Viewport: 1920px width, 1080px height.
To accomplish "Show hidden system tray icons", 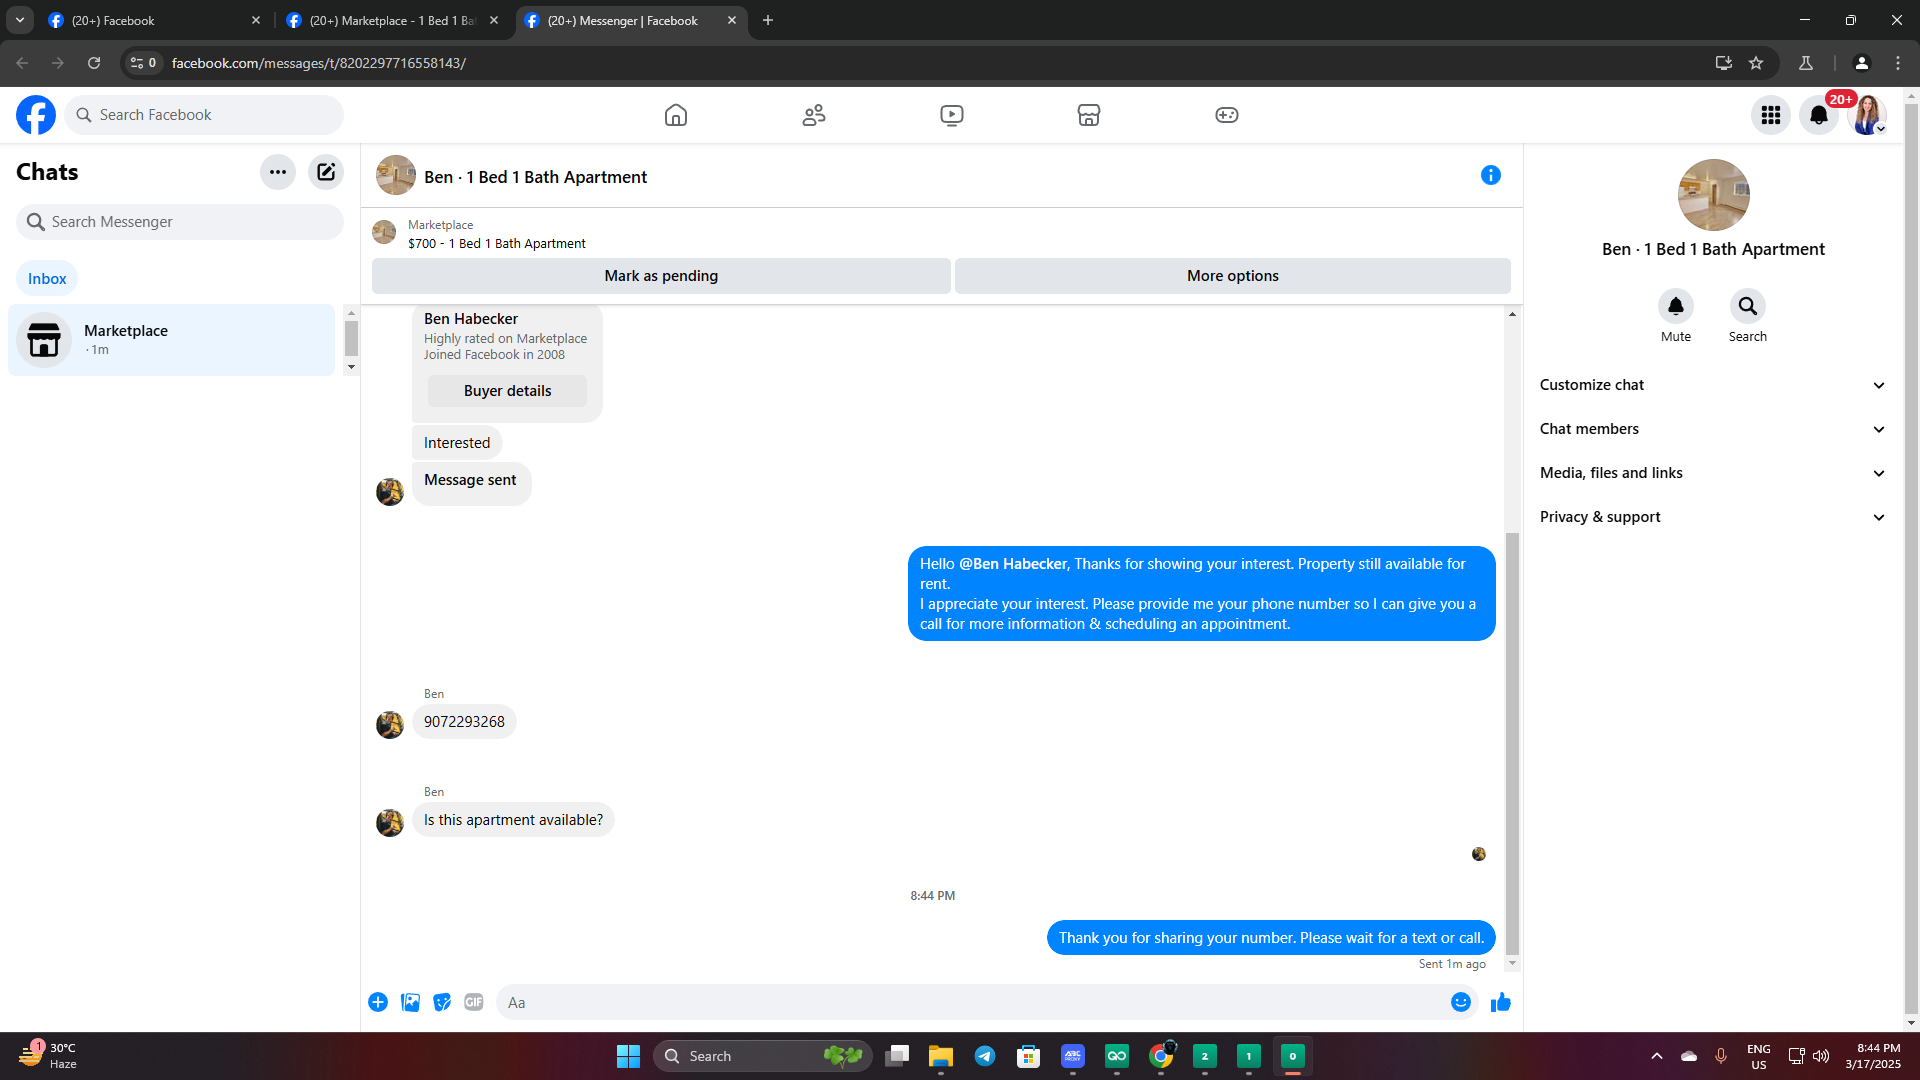I will coord(1657,1056).
